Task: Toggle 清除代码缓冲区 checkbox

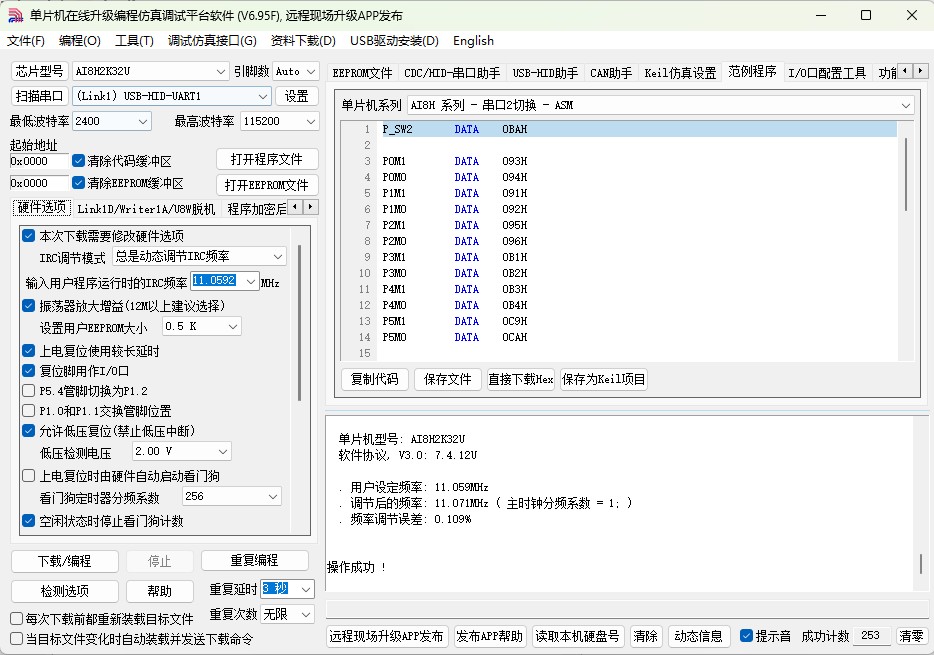Action: point(78,161)
